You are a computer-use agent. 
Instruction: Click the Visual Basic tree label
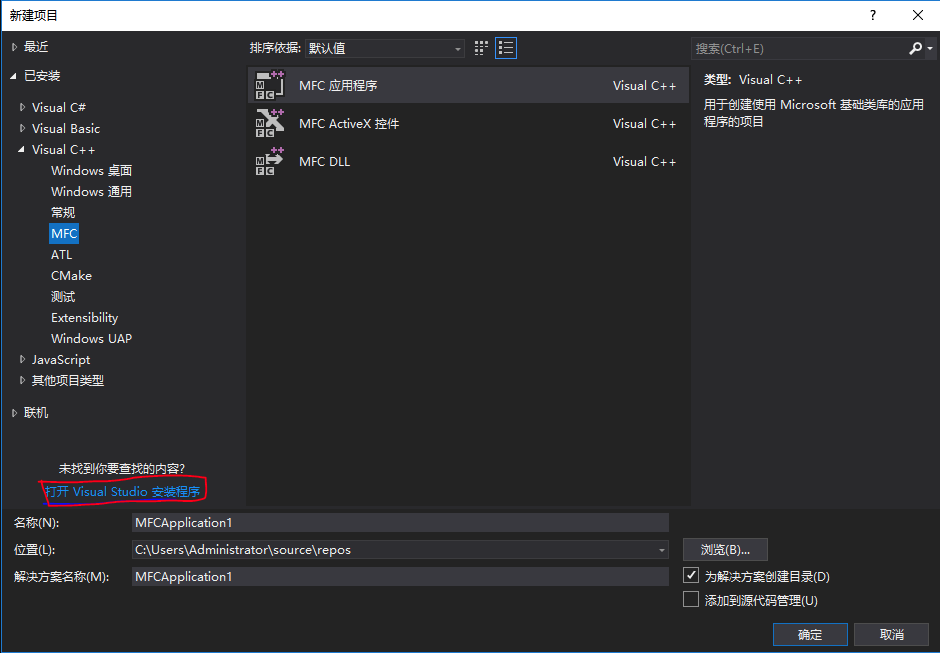66,128
